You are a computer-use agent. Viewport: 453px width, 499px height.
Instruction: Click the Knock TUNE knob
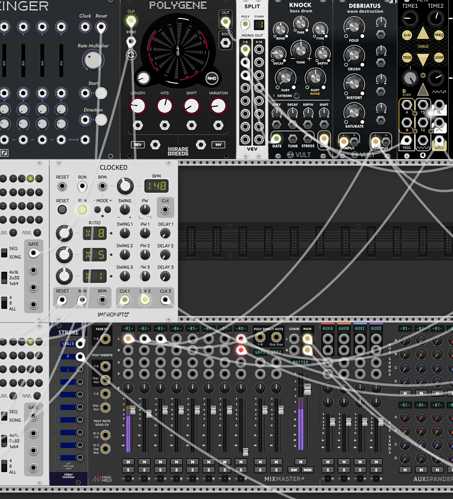point(301,50)
